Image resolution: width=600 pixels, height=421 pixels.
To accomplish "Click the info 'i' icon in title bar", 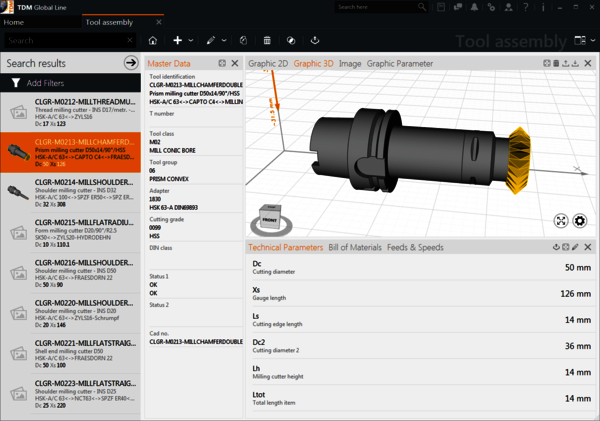I will [x=543, y=7].
